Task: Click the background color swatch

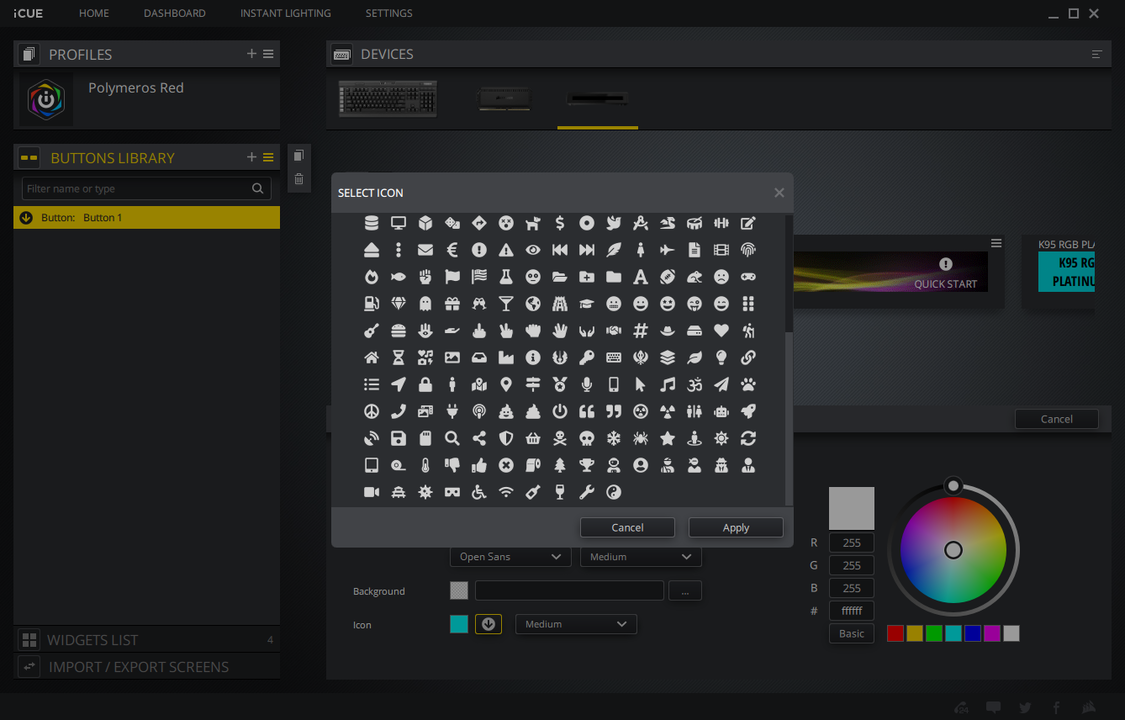Action: click(x=459, y=590)
